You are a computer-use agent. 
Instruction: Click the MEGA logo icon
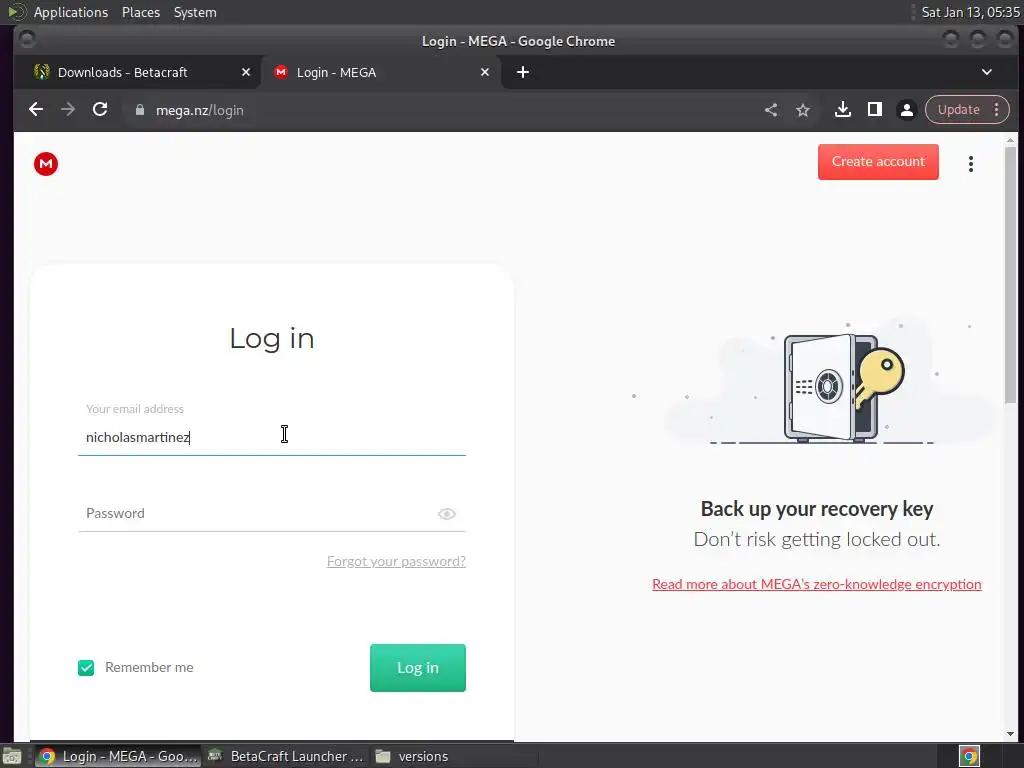click(x=46, y=163)
